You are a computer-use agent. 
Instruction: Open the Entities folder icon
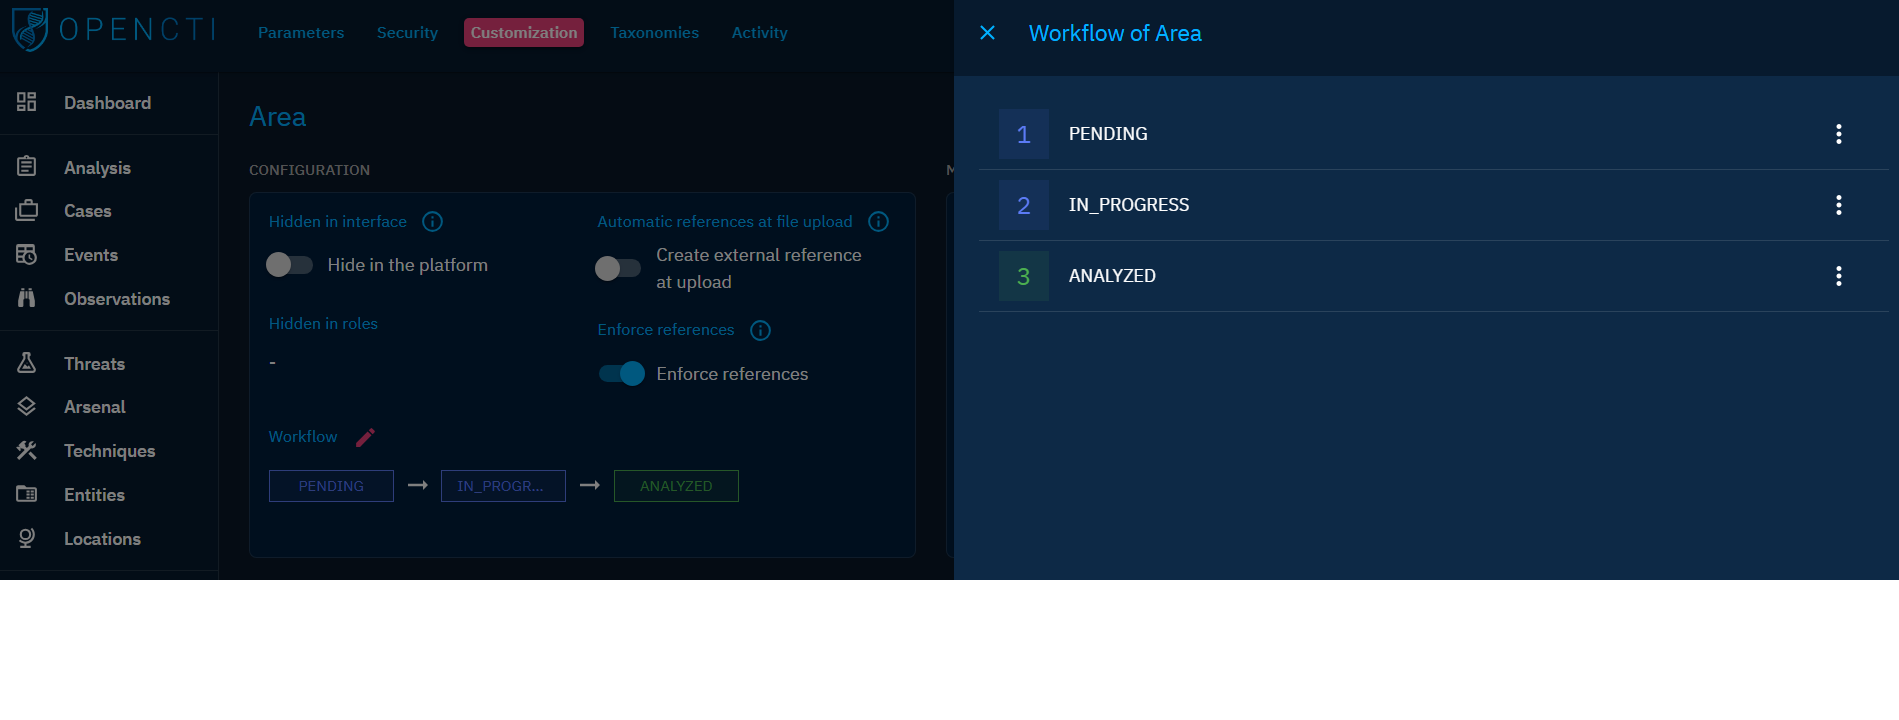click(27, 494)
